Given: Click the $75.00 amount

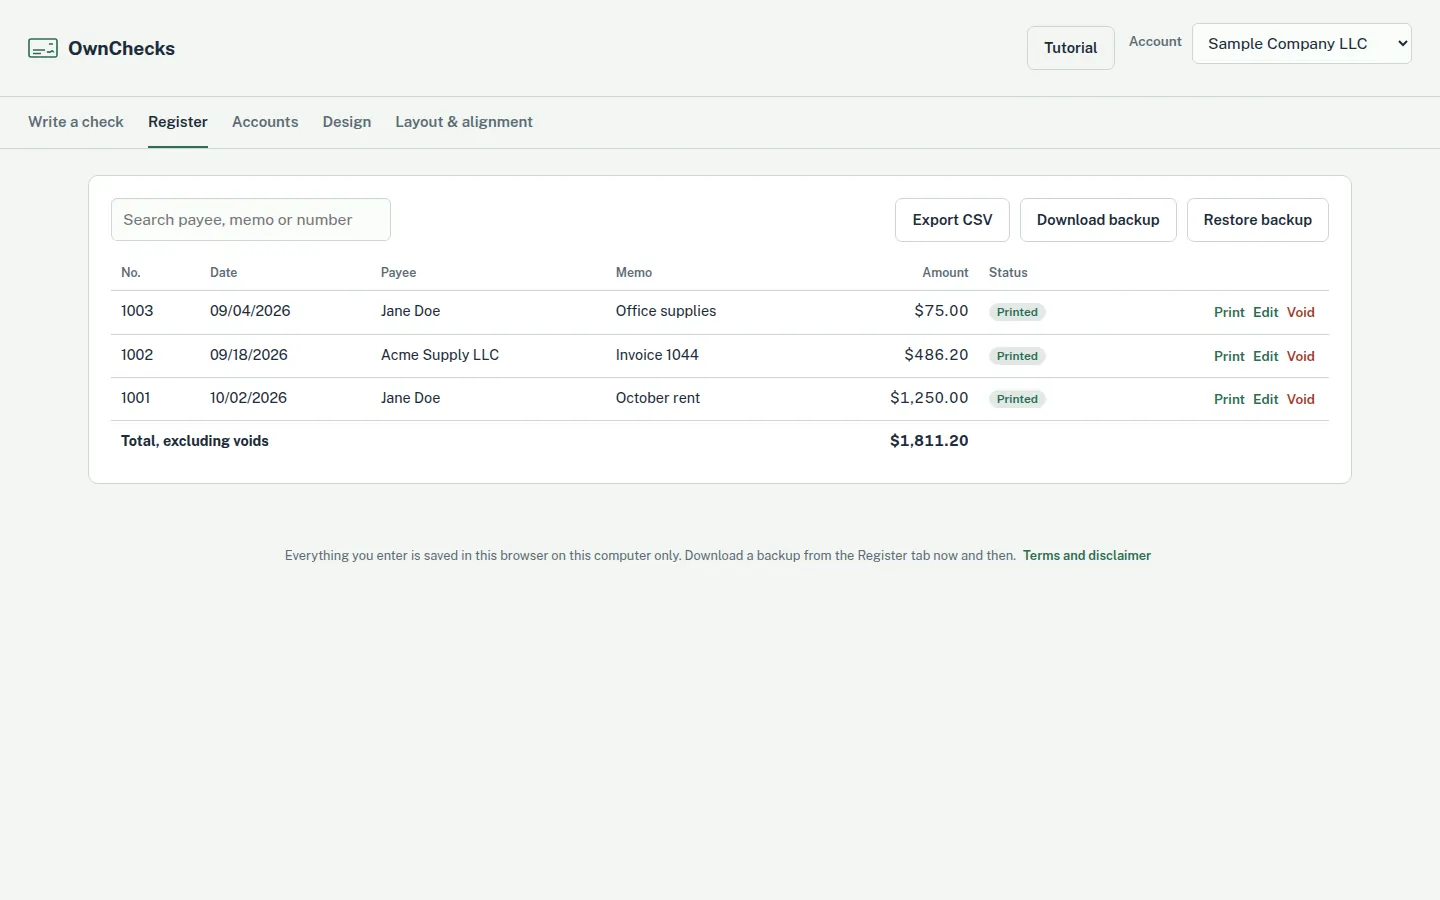Looking at the screenshot, I should pos(941,311).
